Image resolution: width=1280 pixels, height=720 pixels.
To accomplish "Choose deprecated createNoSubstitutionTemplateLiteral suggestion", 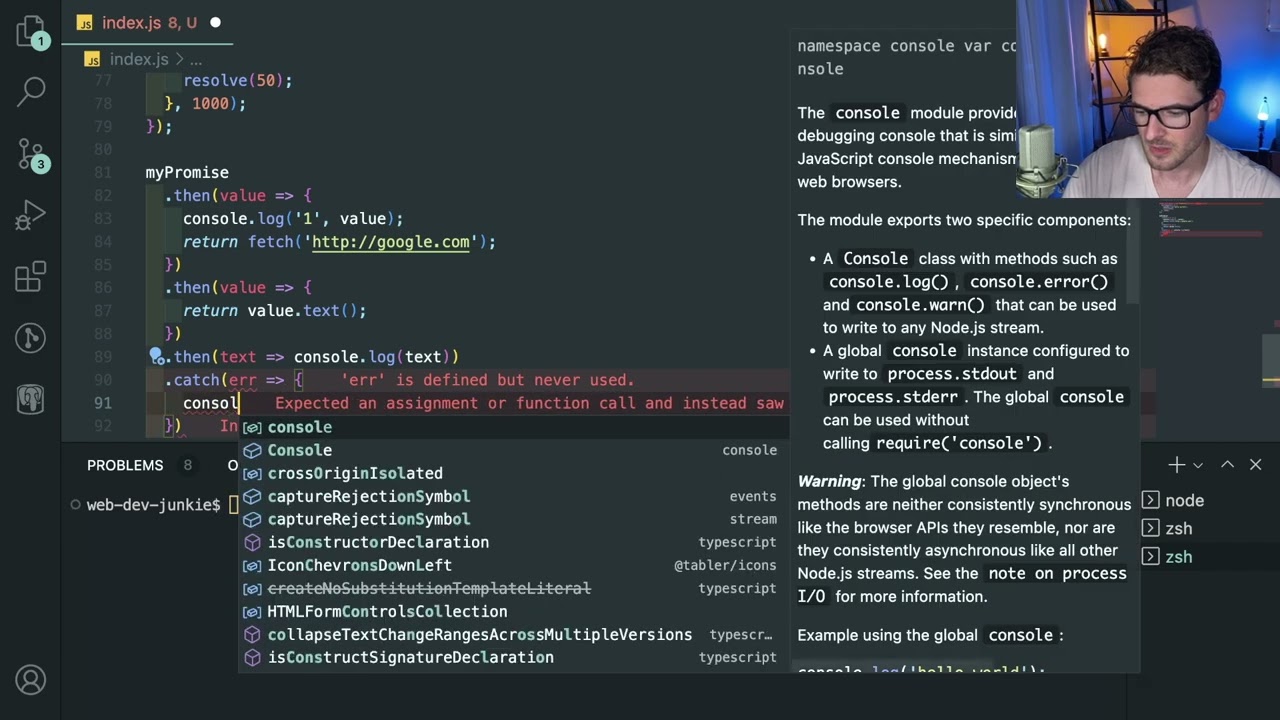I will [x=513, y=588].
